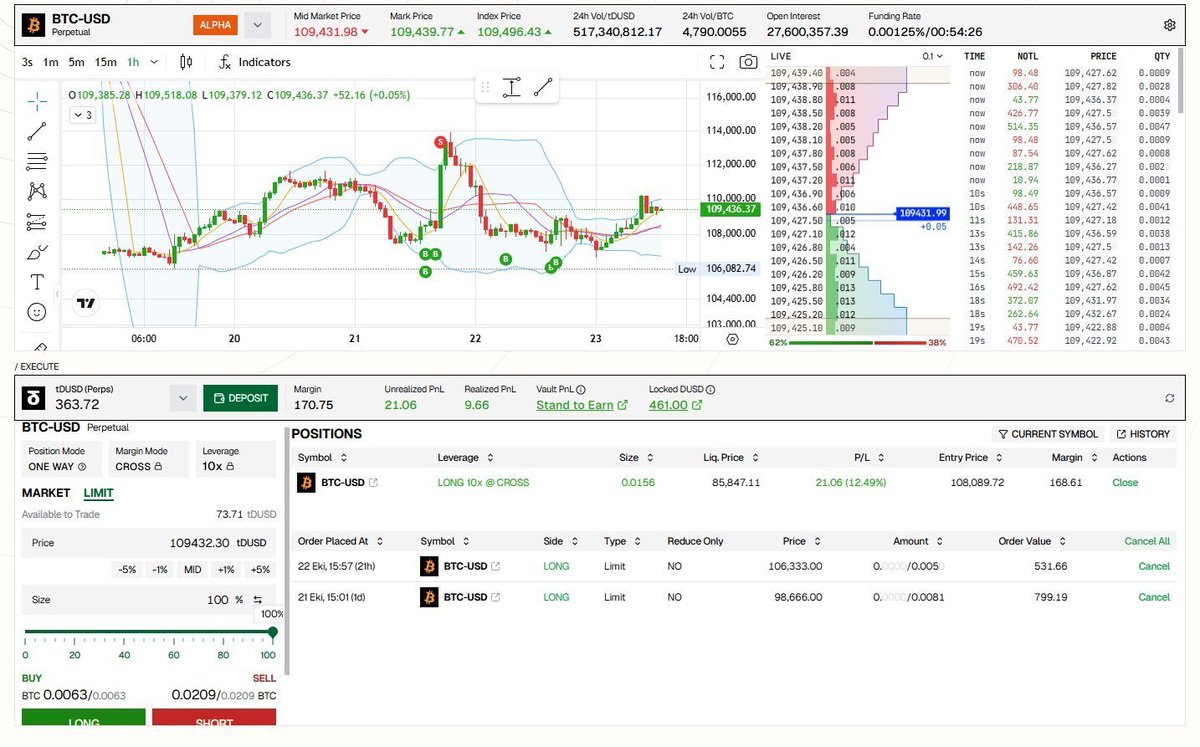The height and width of the screenshot is (747, 1200).
Task: Open BTC-USD position external link icon
Action: pyautogui.click(x=374, y=483)
